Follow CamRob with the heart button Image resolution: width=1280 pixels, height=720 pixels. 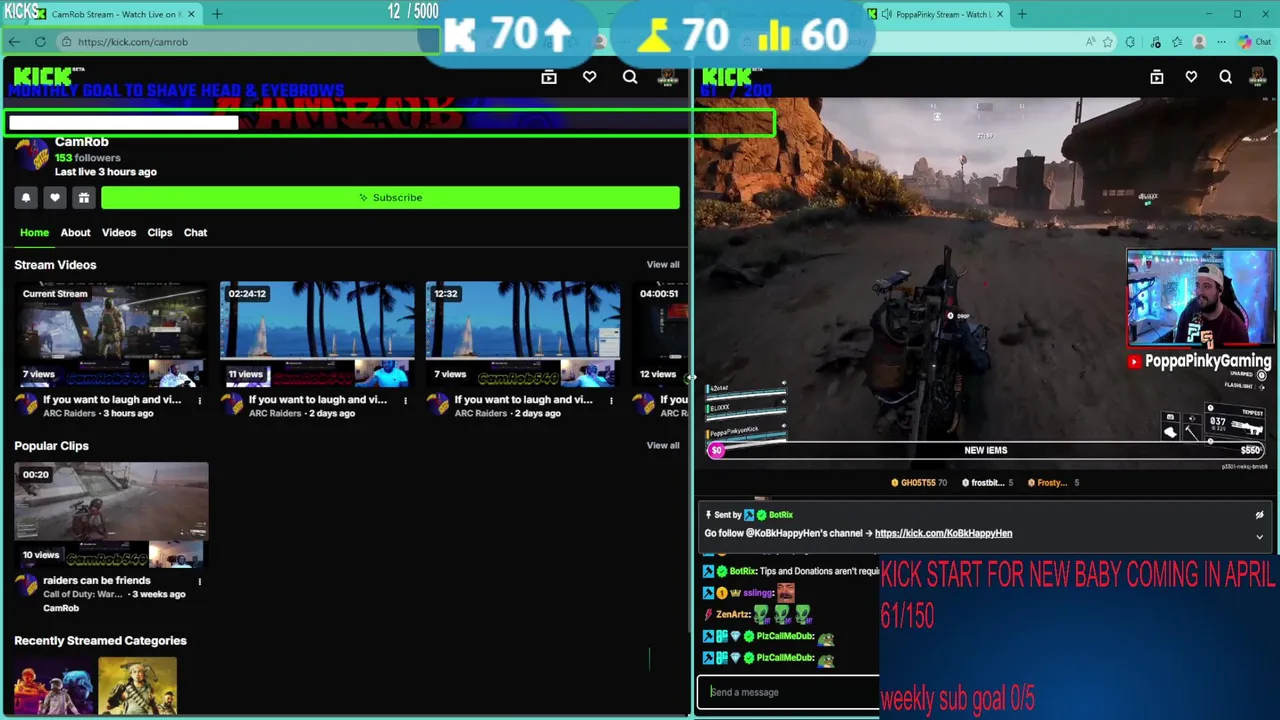(55, 198)
